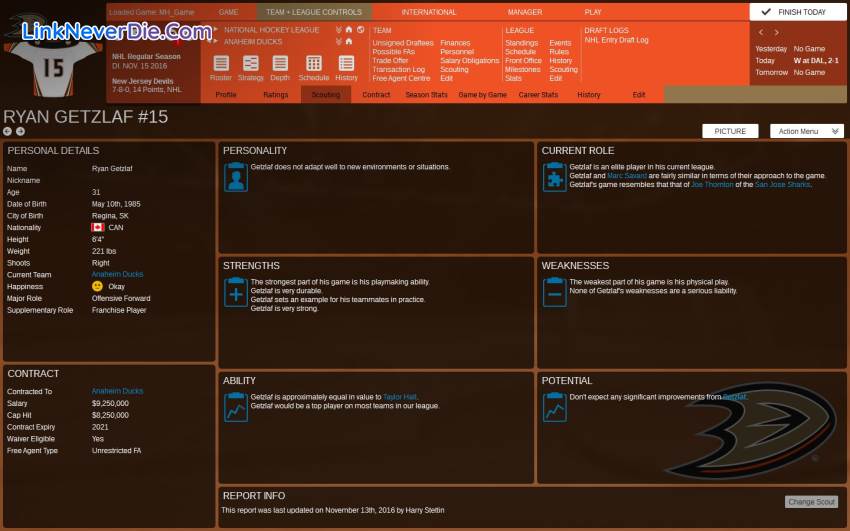Image resolution: width=850 pixels, height=531 pixels.
Task: Open the Action Menu dropdown
Action: point(807,131)
